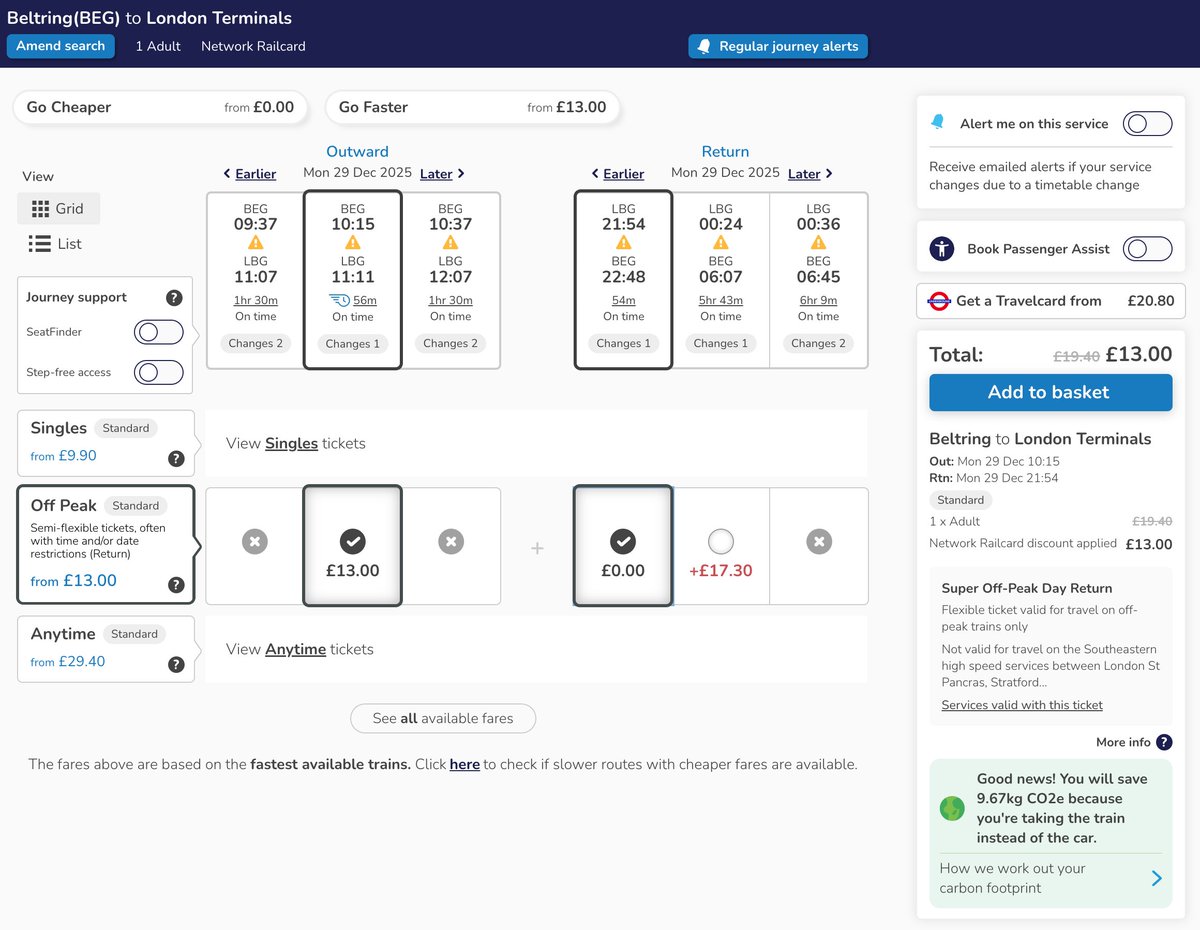Select the 09:37 outward train column
1200x930 pixels.
(x=255, y=280)
